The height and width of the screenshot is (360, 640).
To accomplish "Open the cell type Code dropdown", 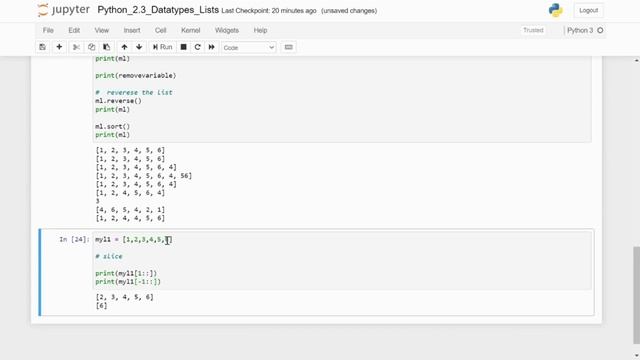I will (249, 48).
